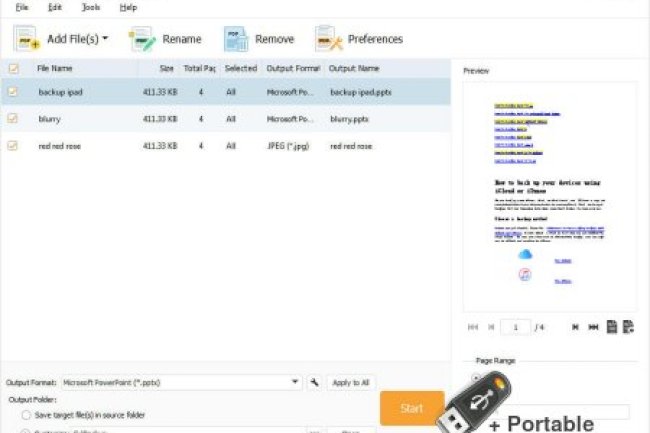Viewport: 650px width, 433px height.
Task: Open the File menu
Action: [22, 7]
